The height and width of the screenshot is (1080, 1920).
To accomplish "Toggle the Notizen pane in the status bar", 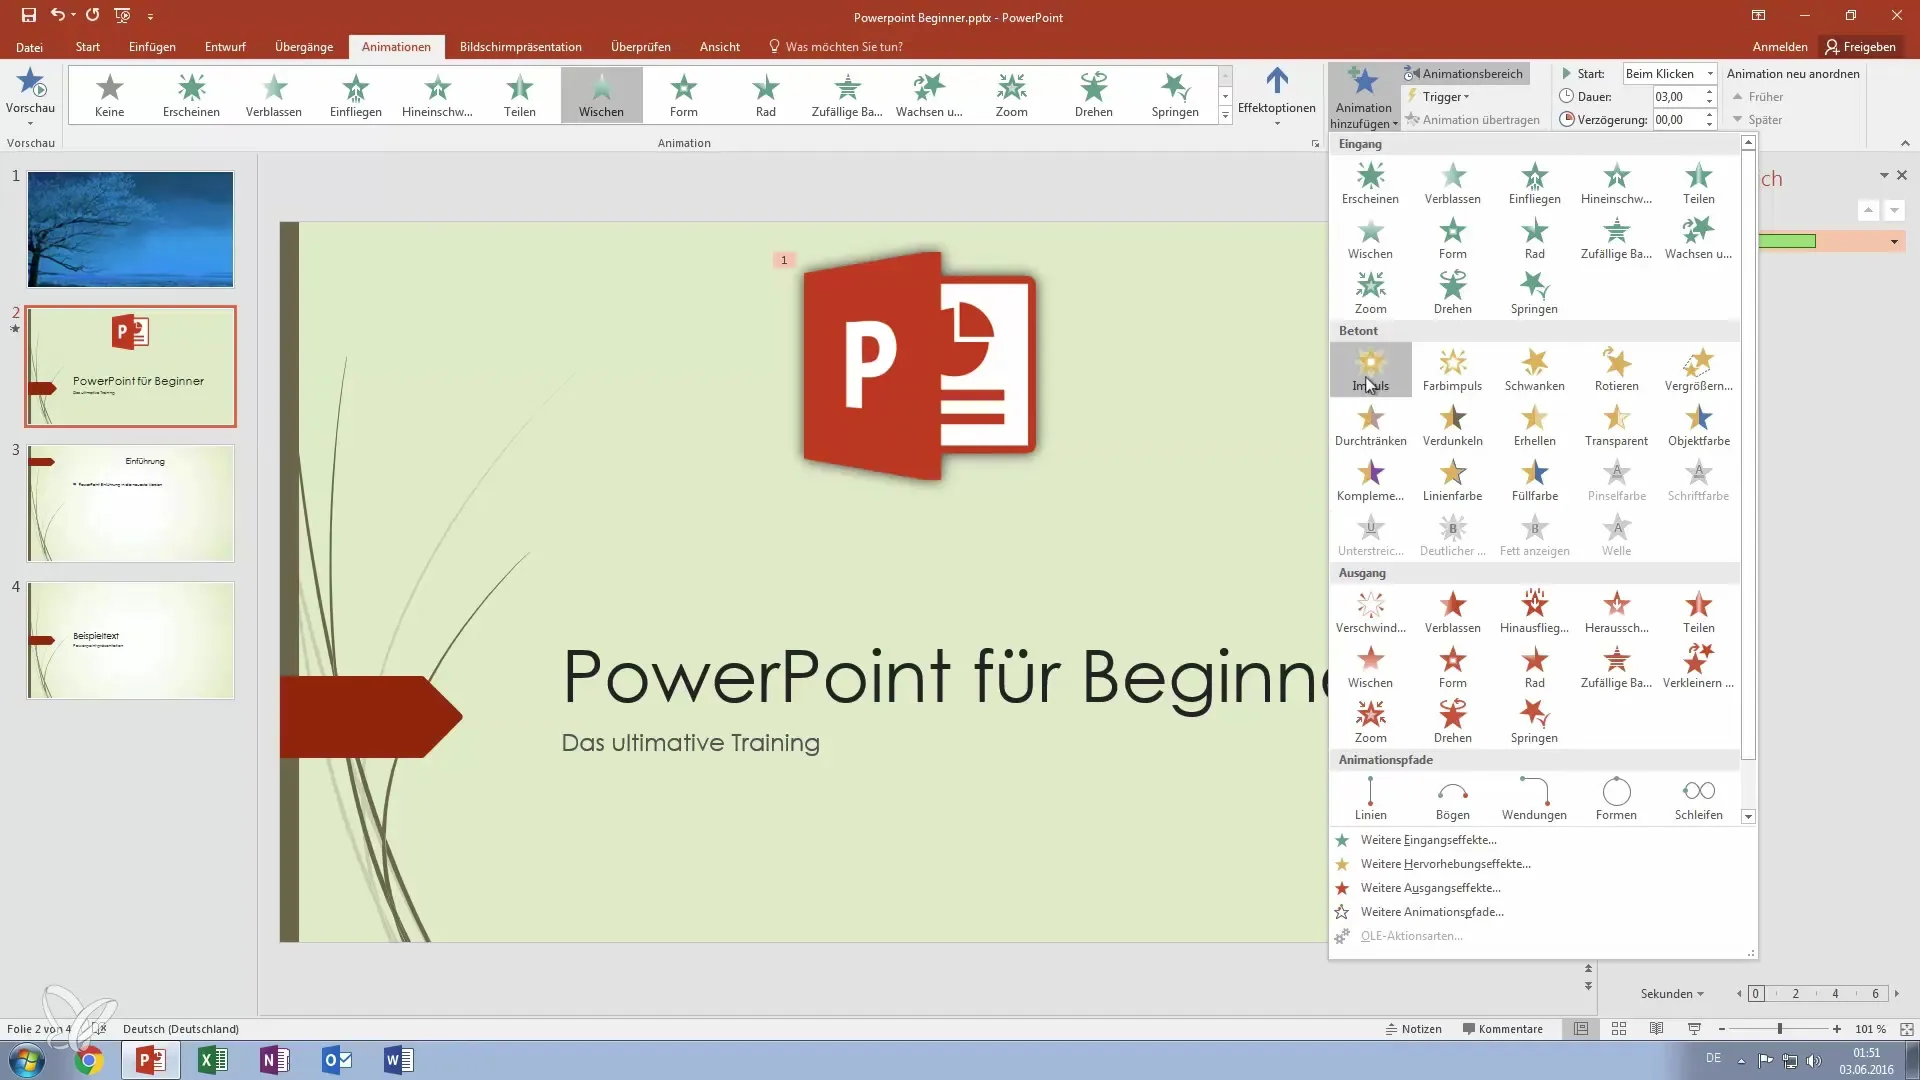I will pyautogui.click(x=1413, y=1029).
